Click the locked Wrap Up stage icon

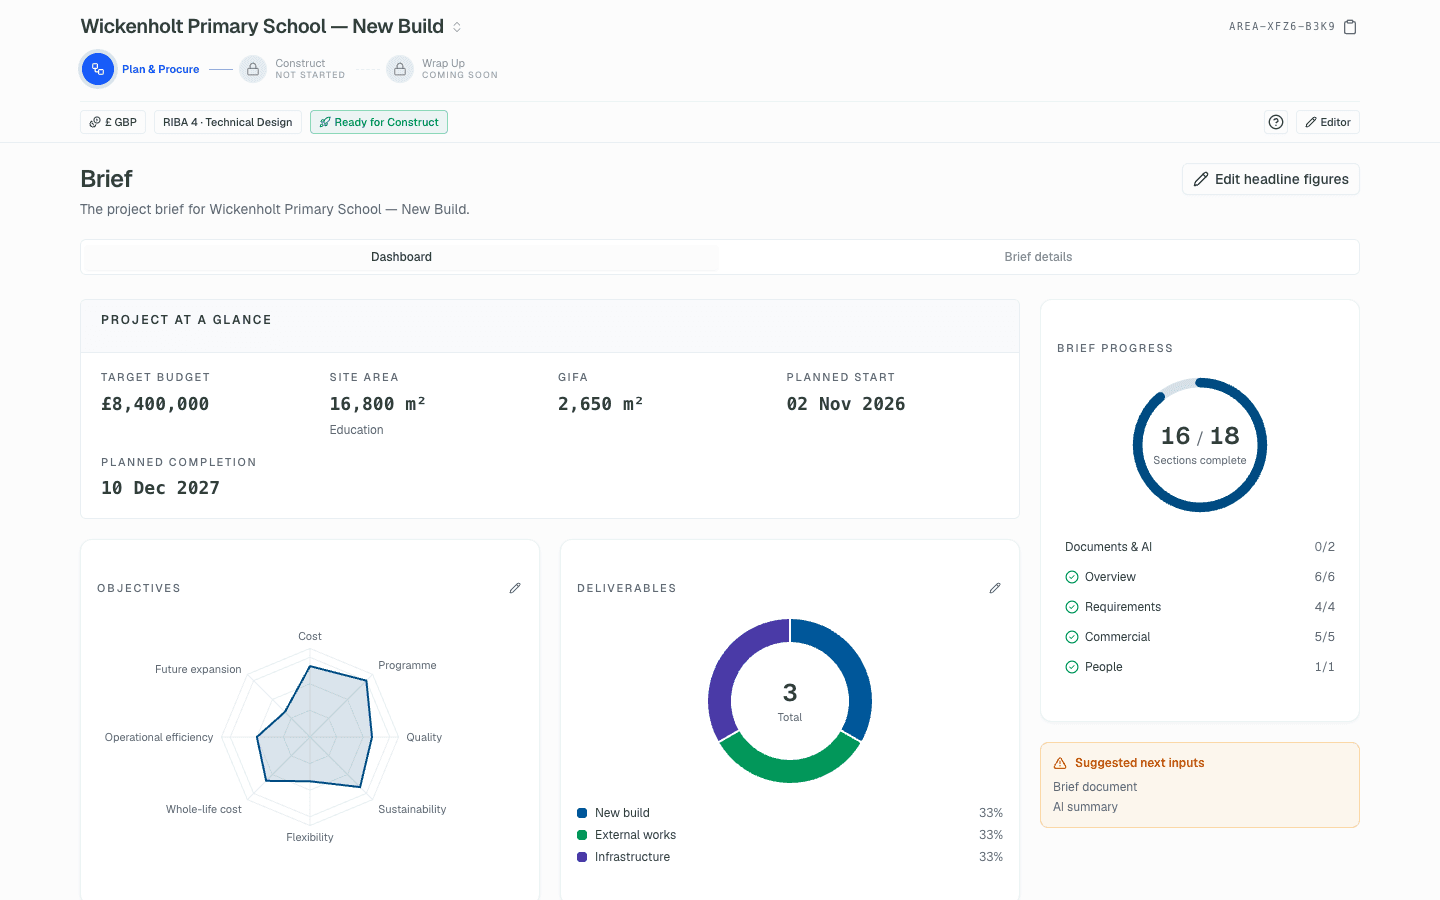(400, 69)
